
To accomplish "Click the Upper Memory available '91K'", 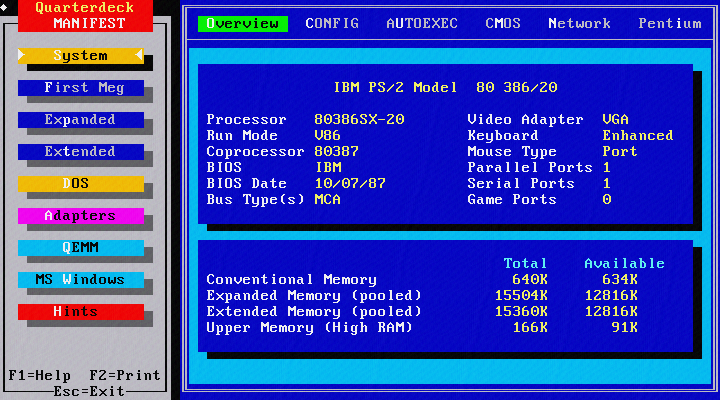I will pyautogui.click(x=624, y=328).
